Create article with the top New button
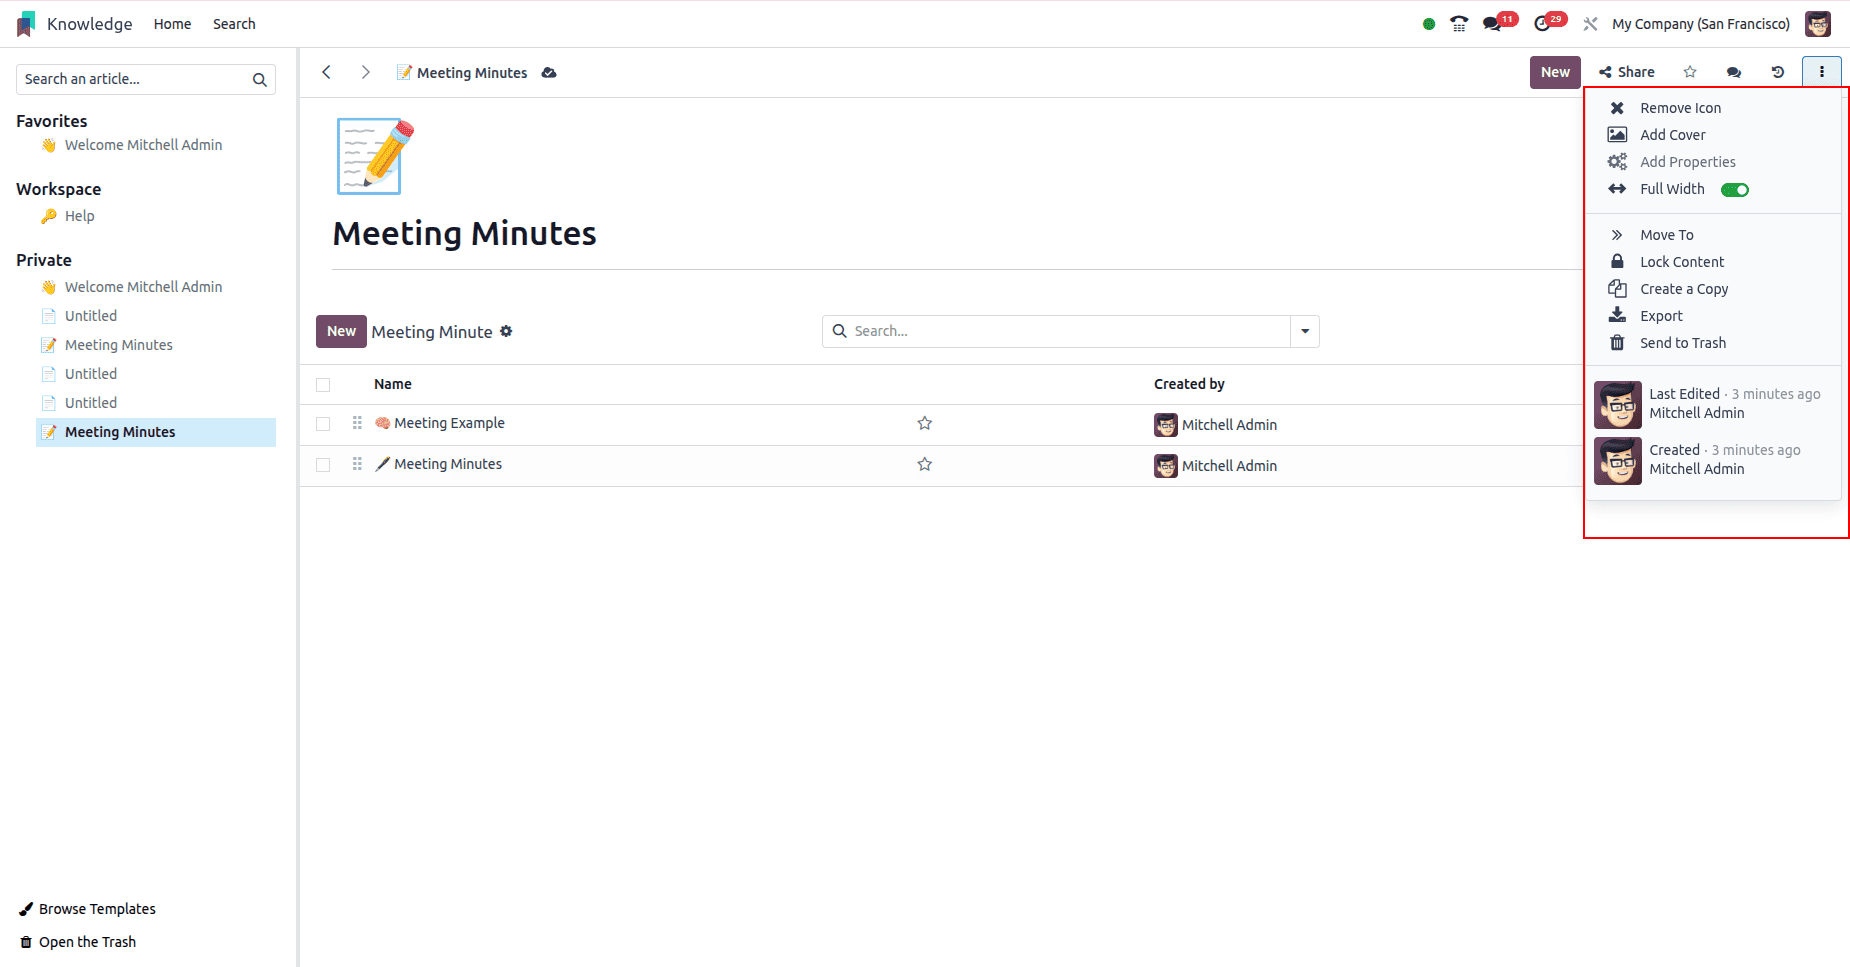Viewport: 1850px width, 967px height. click(x=1555, y=72)
